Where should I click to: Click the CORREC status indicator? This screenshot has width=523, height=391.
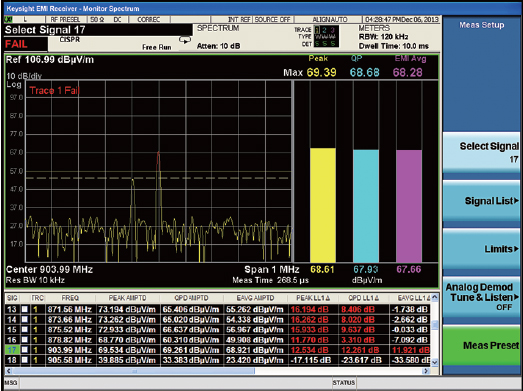(149, 20)
